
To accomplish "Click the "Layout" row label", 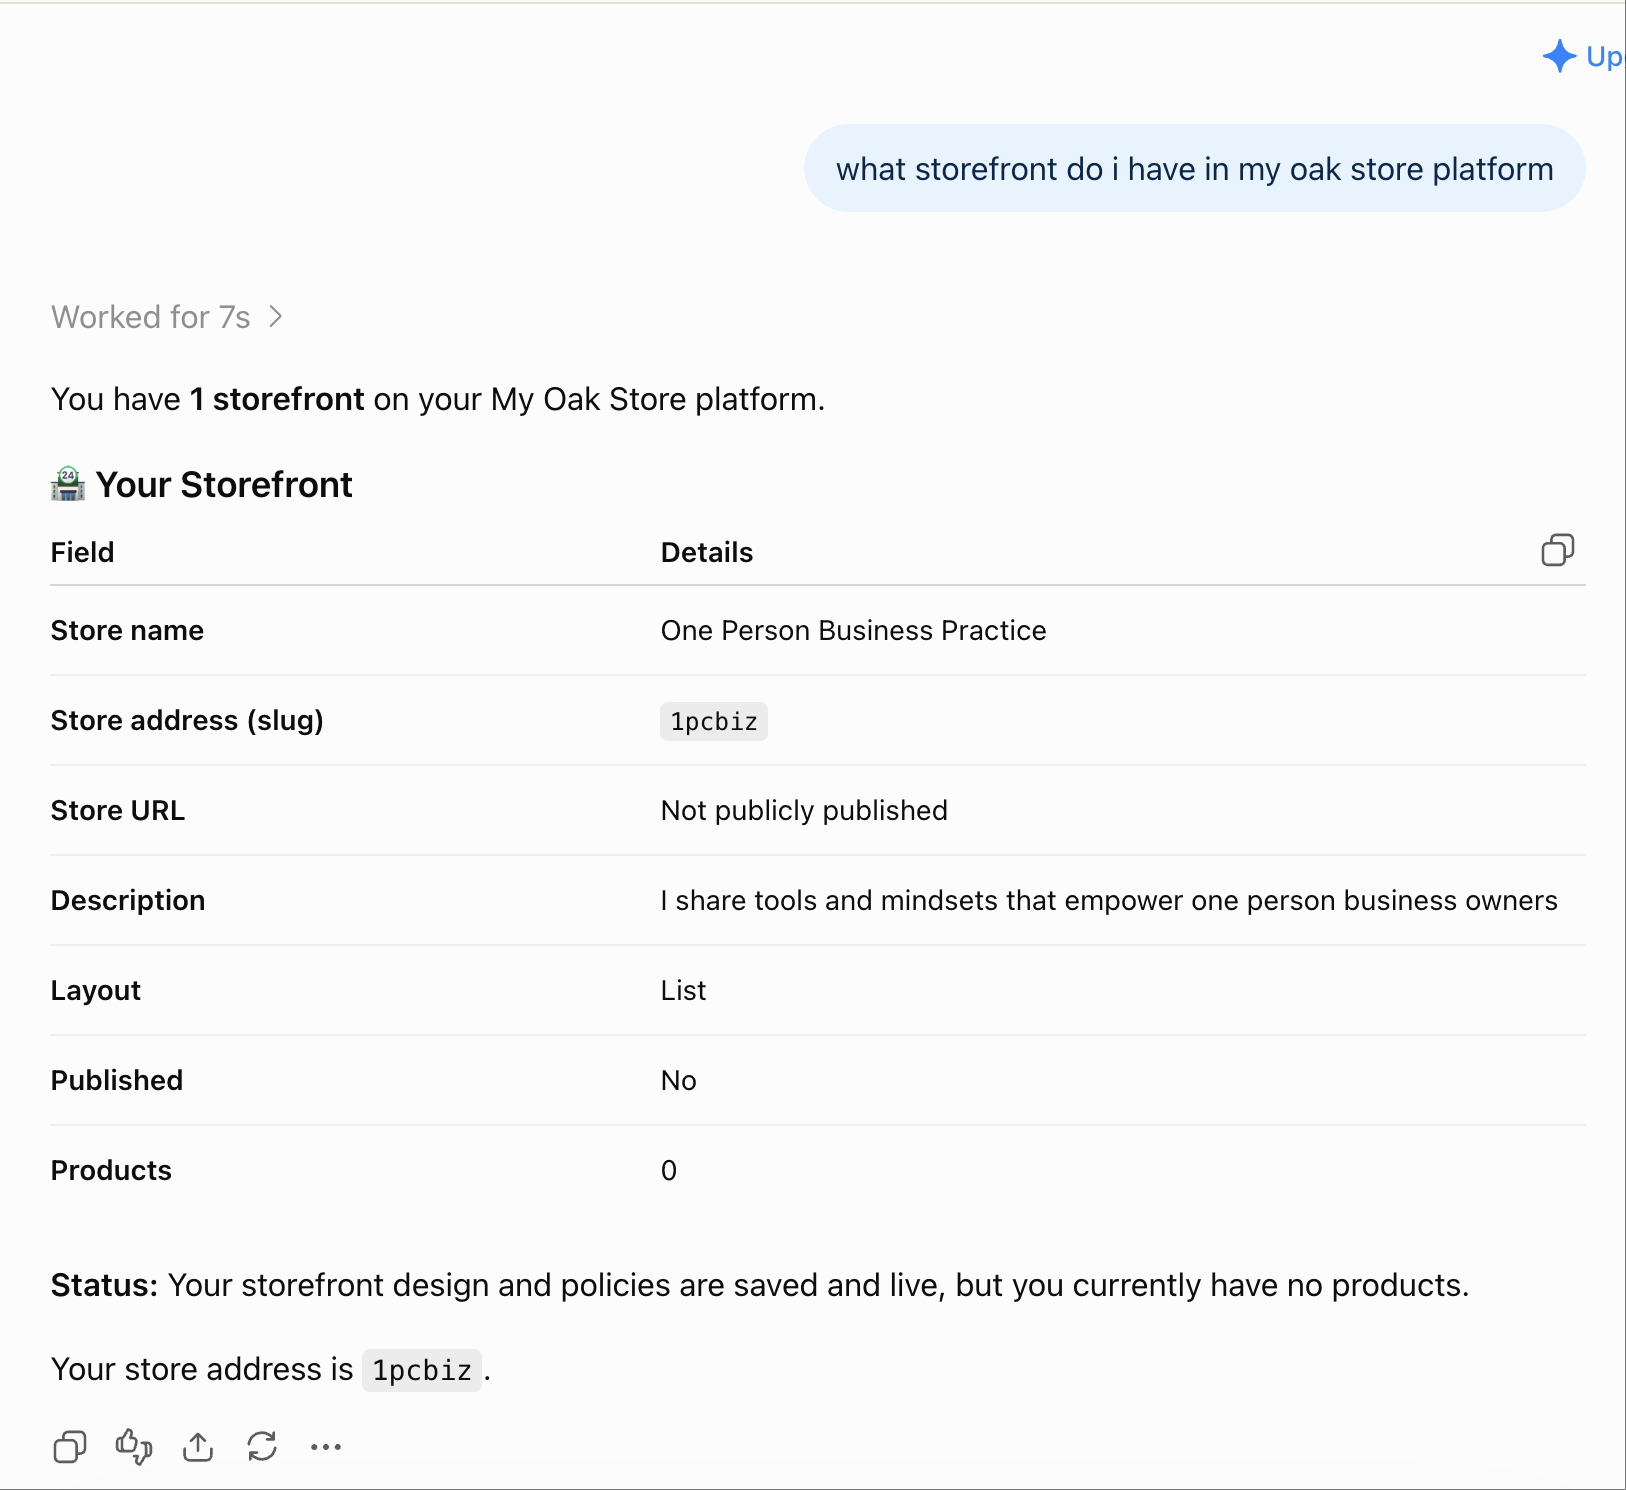I will point(96,990).
